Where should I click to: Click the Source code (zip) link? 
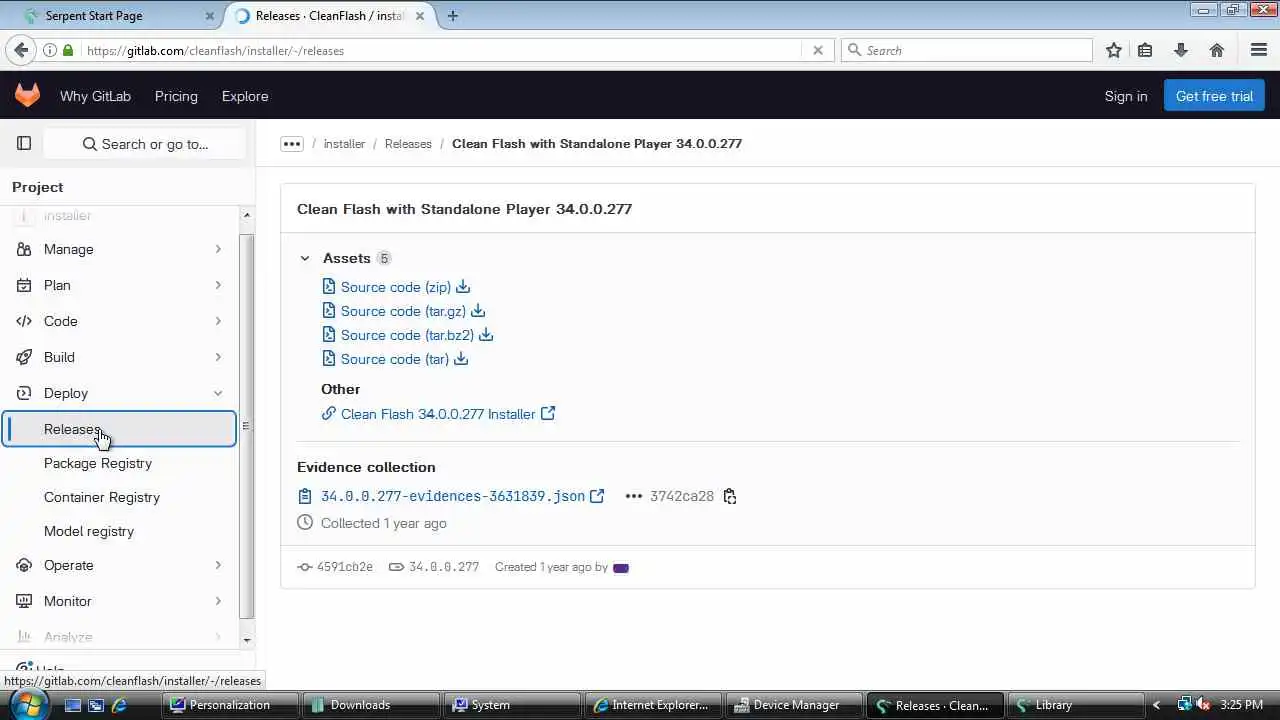coord(396,287)
